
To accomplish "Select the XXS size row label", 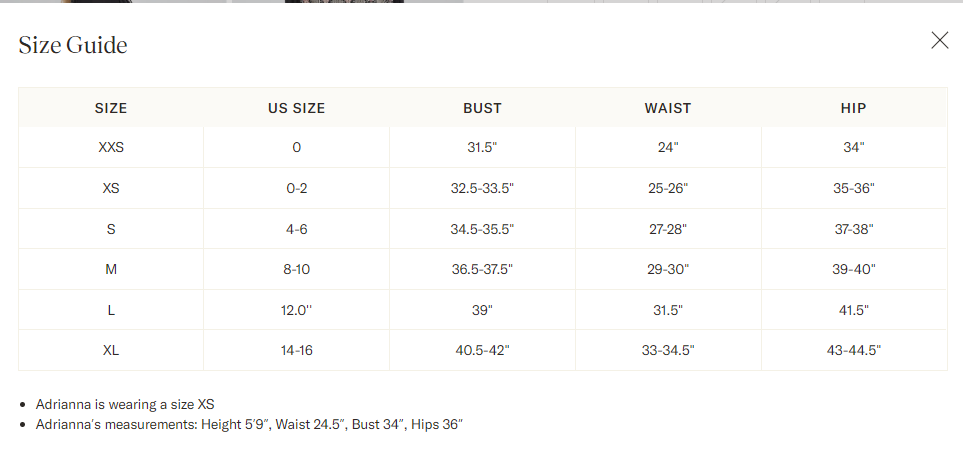I will pyautogui.click(x=111, y=147).
